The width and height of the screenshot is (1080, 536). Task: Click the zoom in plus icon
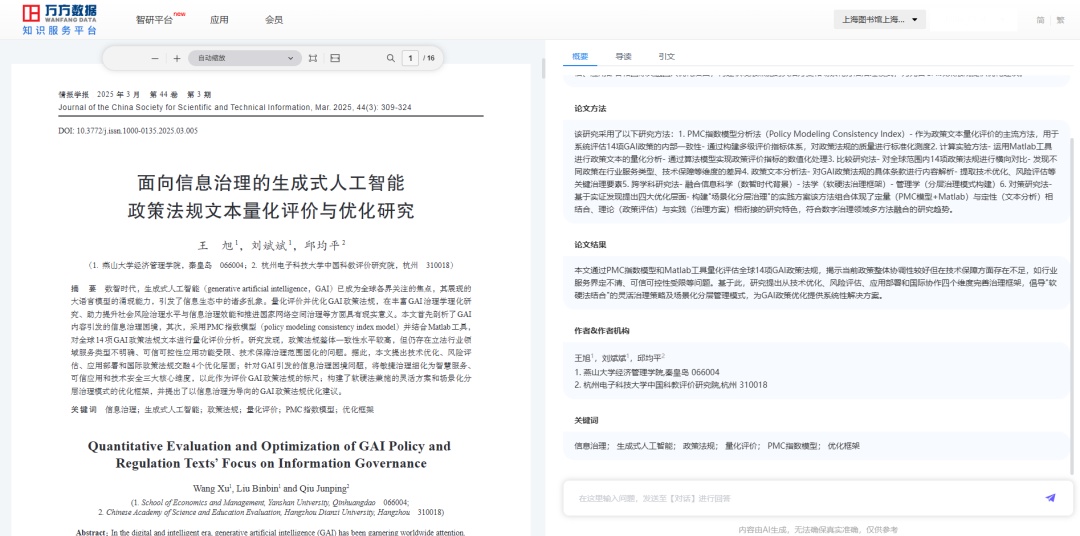click(177, 58)
